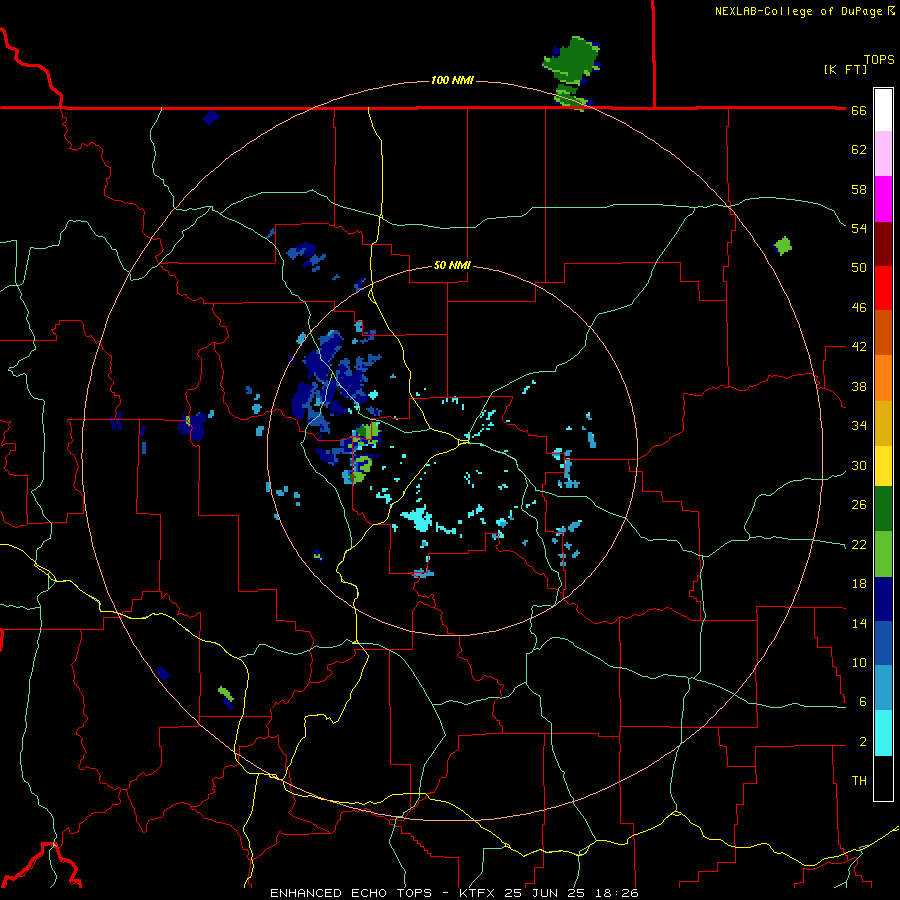This screenshot has width=900, height=900.
Task: Select the cyan legend swatch
Action: 883,733
